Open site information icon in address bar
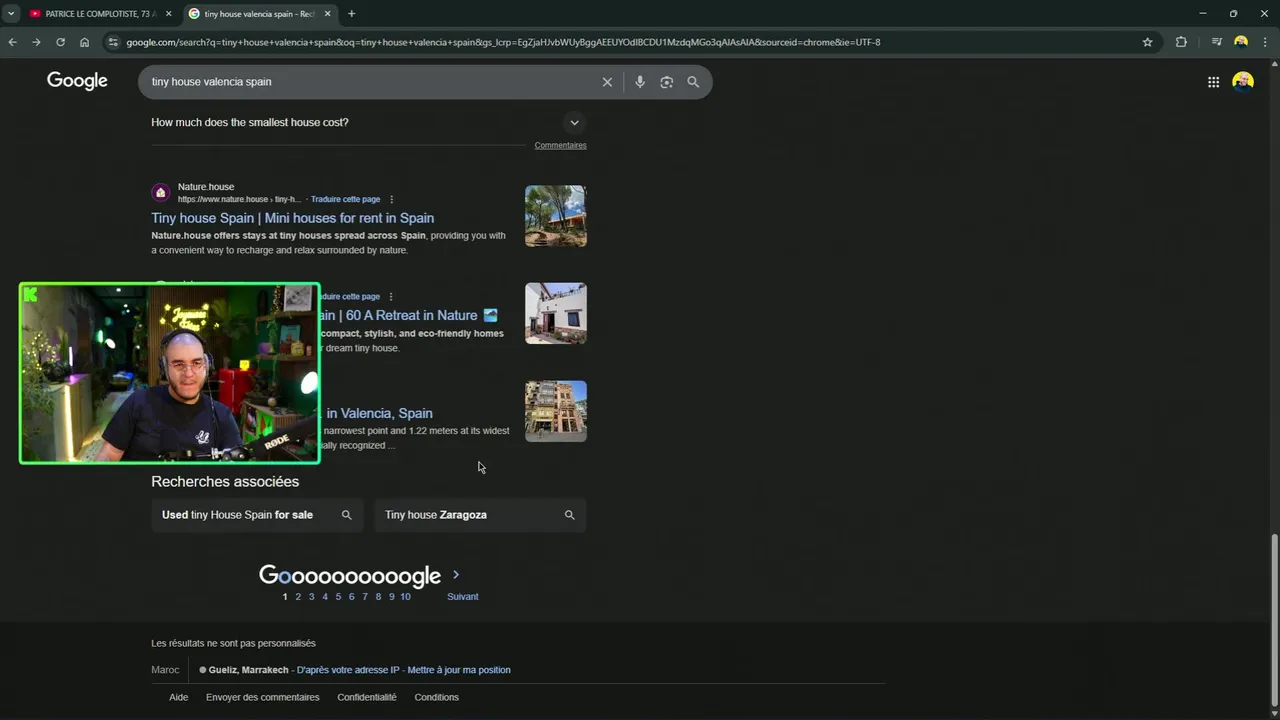This screenshot has height=720, width=1280. point(113,42)
